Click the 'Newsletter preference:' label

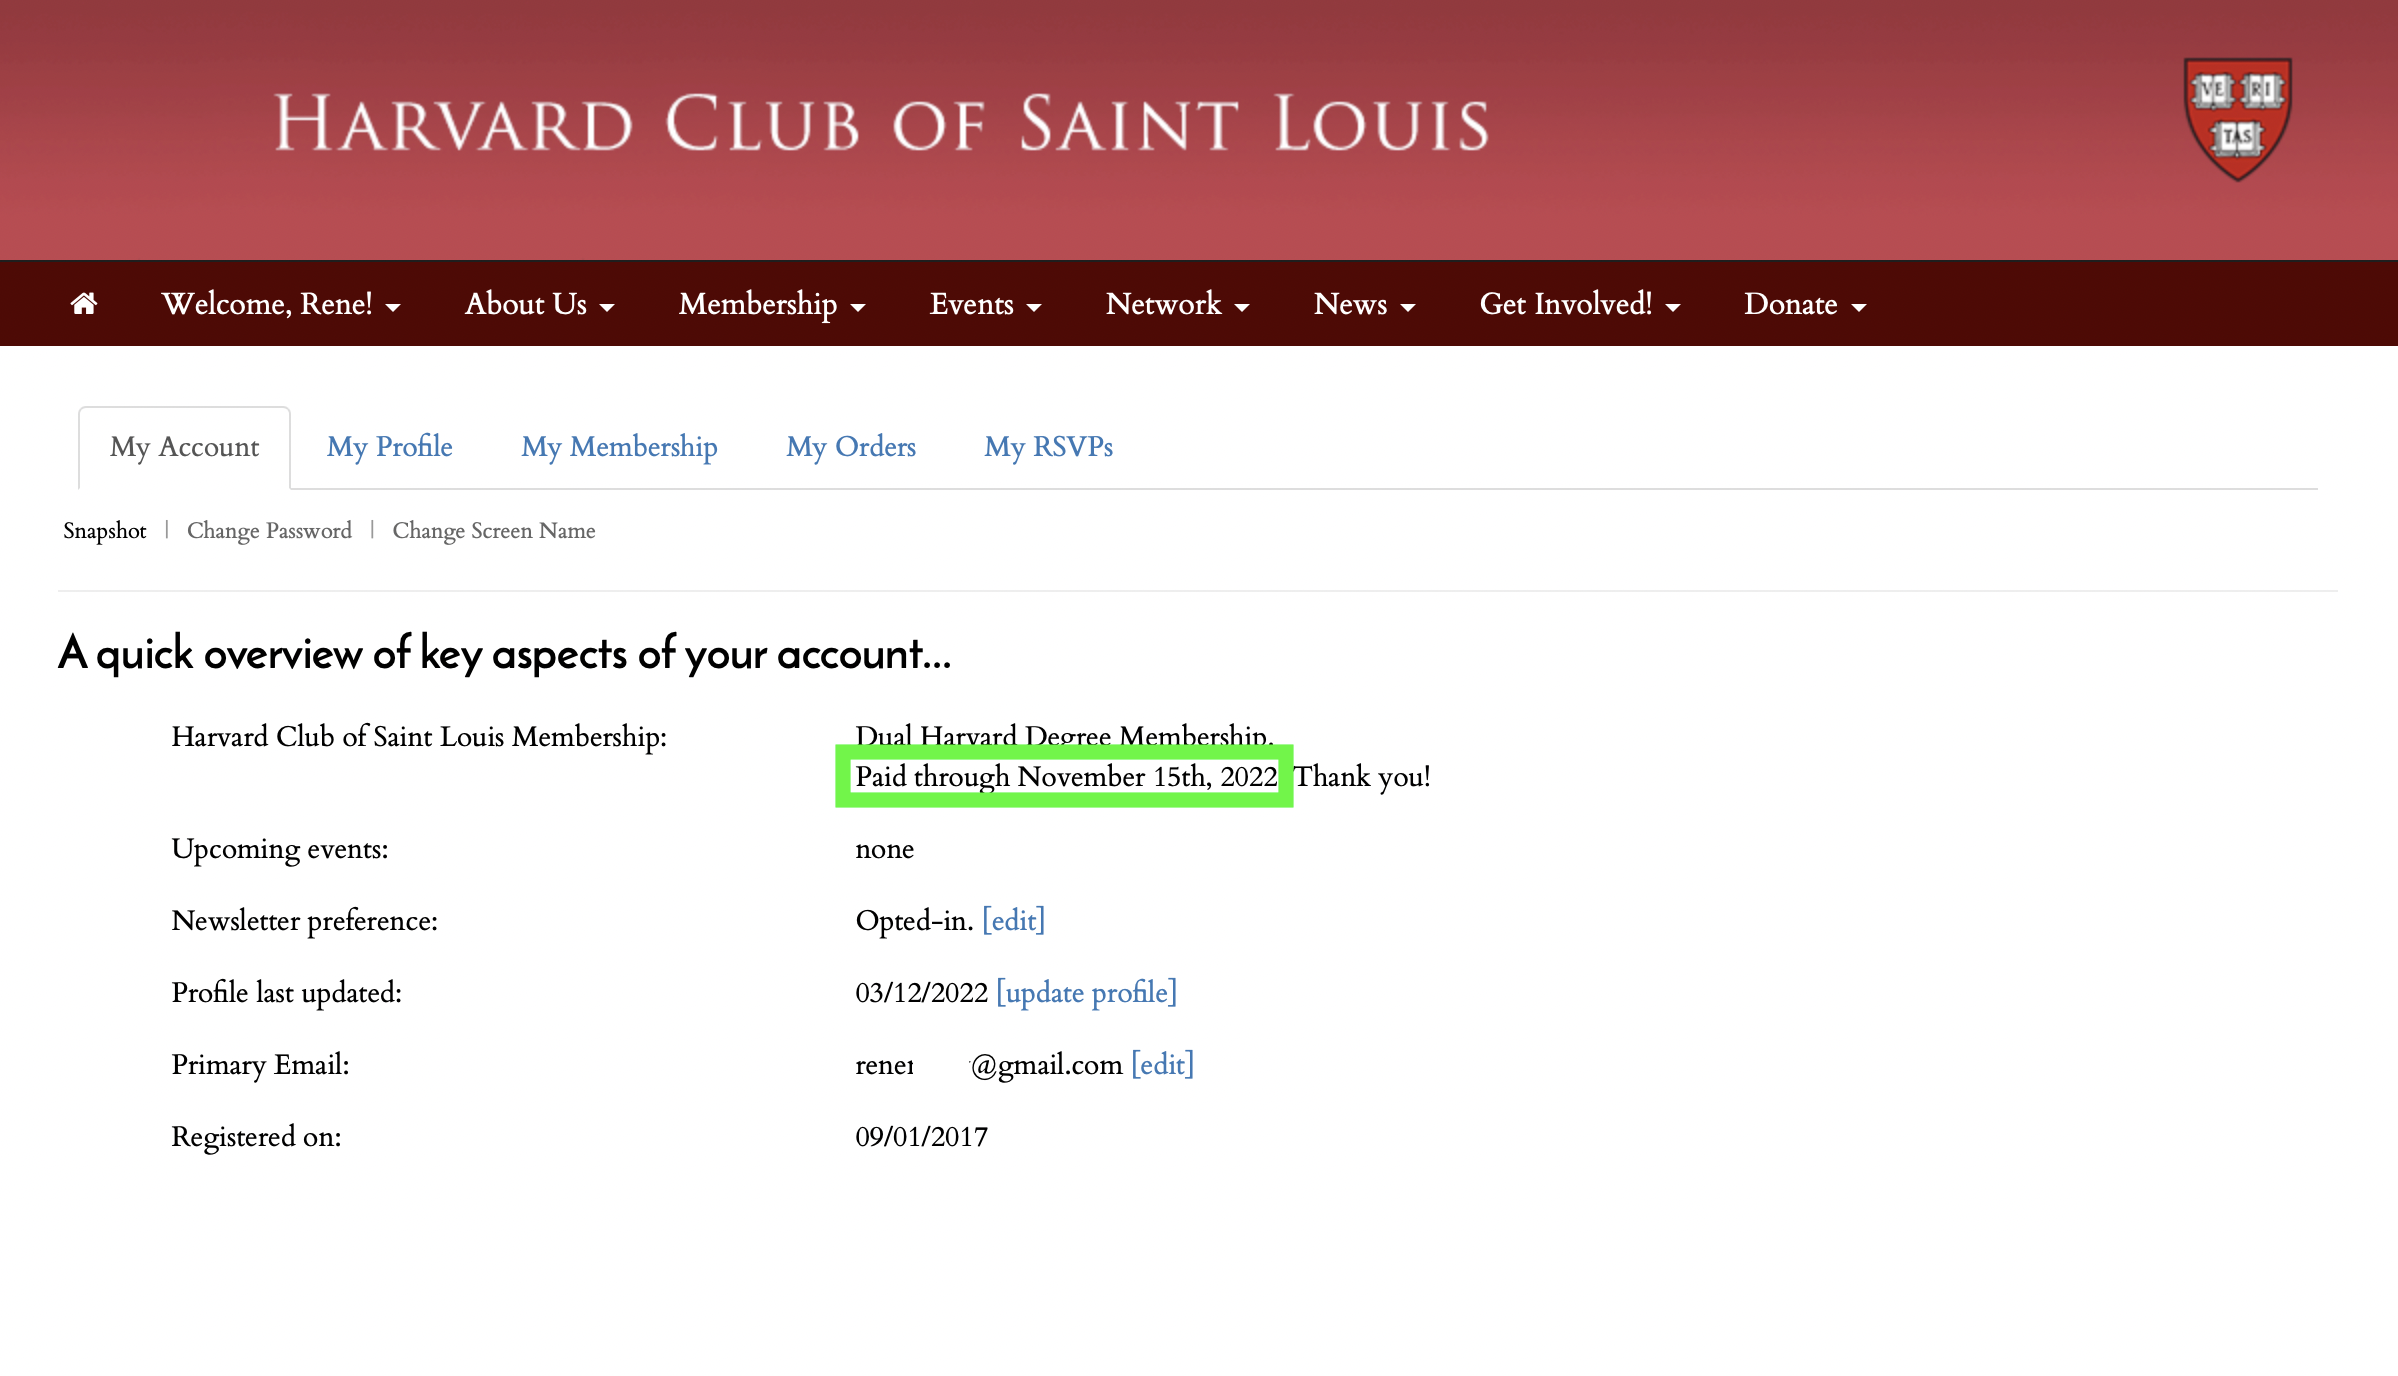[x=305, y=921]
